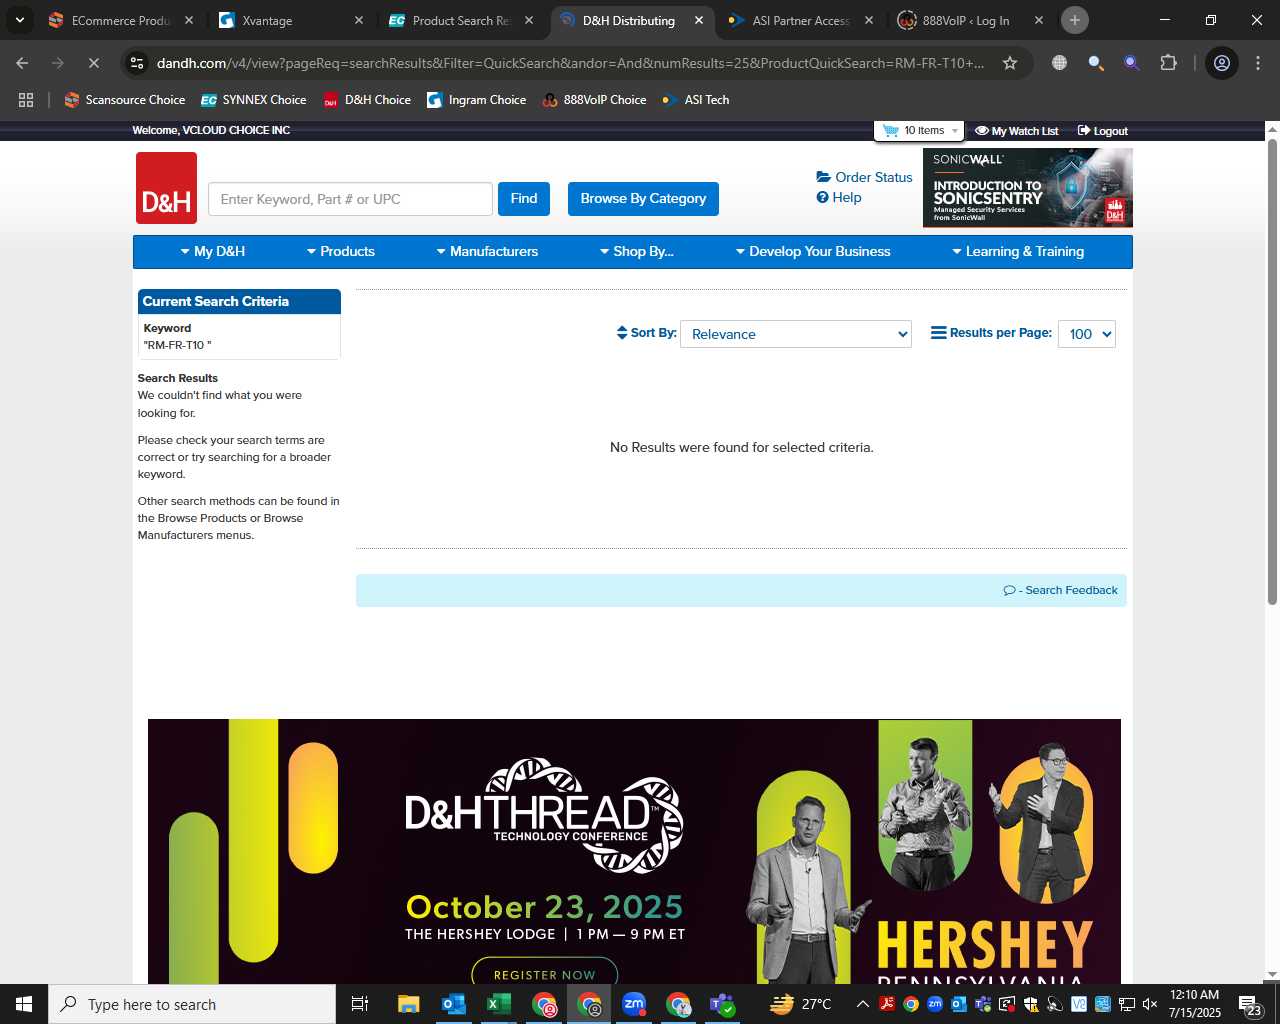Click the magnifier extension icon in toolbar
The image size is (1280, 1024).
pyautogui.click(x=1096, y=63)
